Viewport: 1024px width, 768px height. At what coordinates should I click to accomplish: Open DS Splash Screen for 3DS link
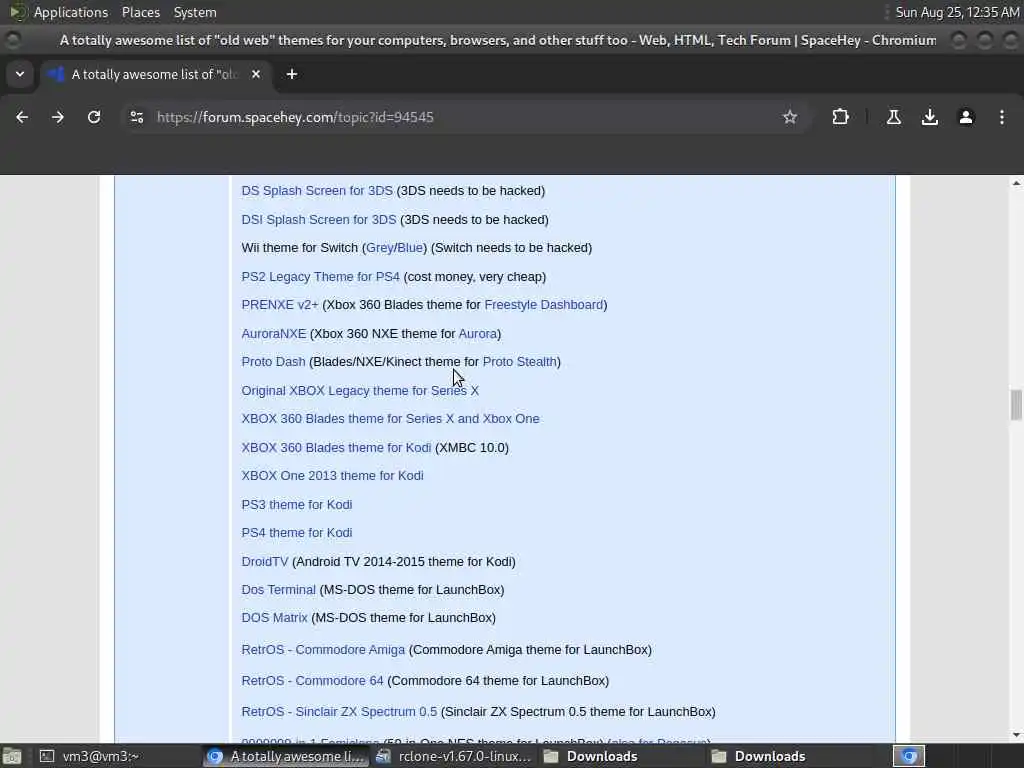pyautogui.click(x=317, y=191)
